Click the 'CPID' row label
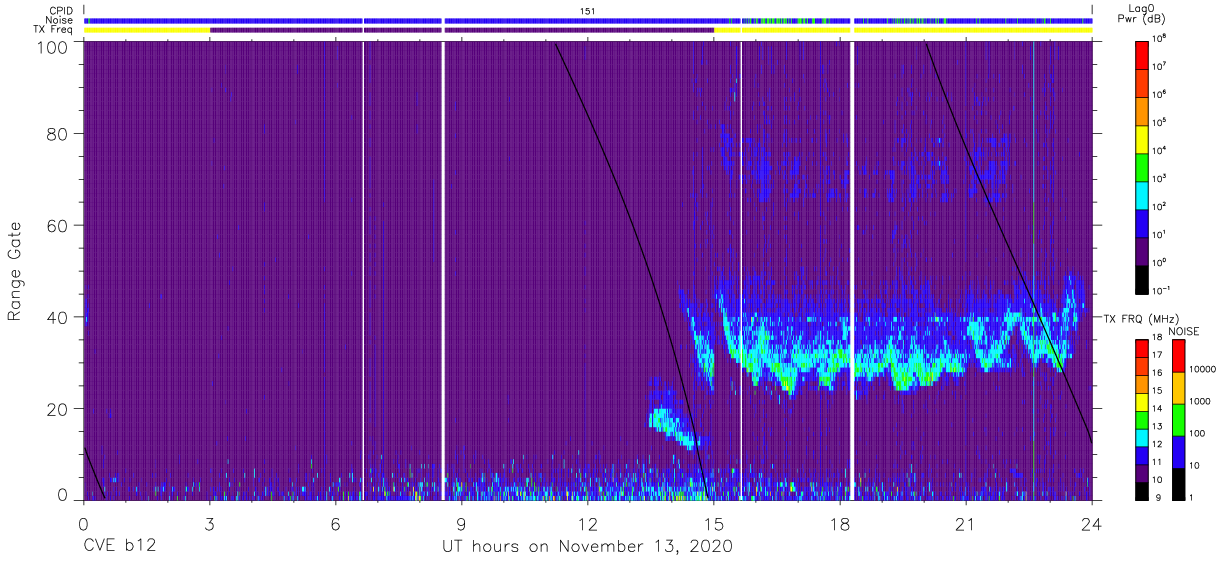 coord(61,11)
